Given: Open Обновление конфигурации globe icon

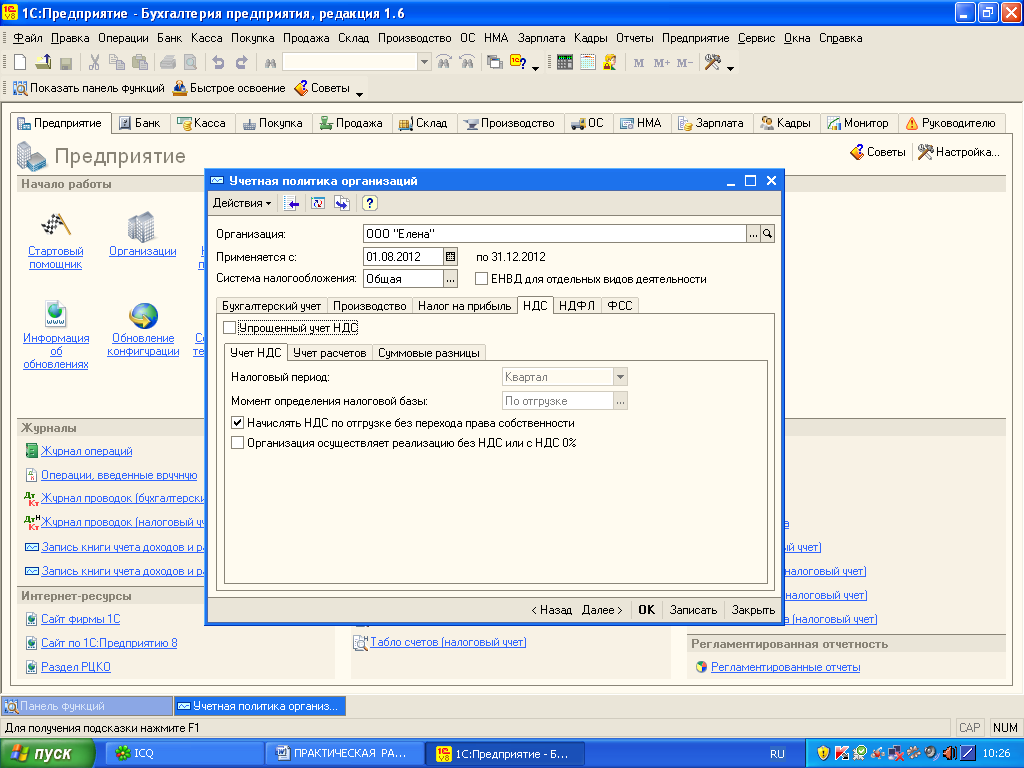Looking at the screenshot, I should tap(144, 315).
